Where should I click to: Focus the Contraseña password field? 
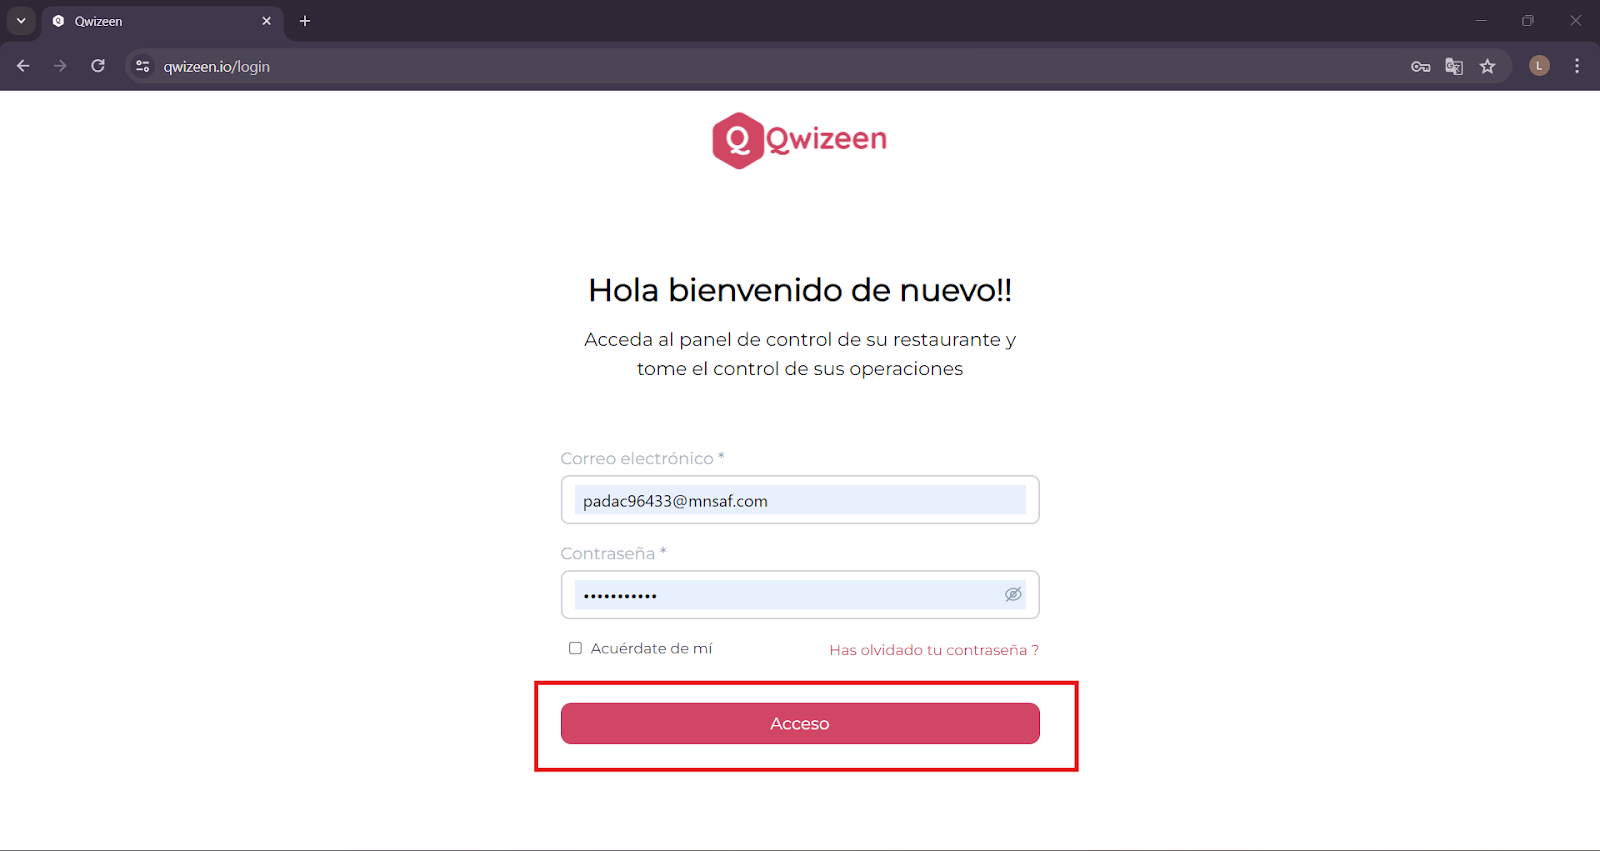800,595
